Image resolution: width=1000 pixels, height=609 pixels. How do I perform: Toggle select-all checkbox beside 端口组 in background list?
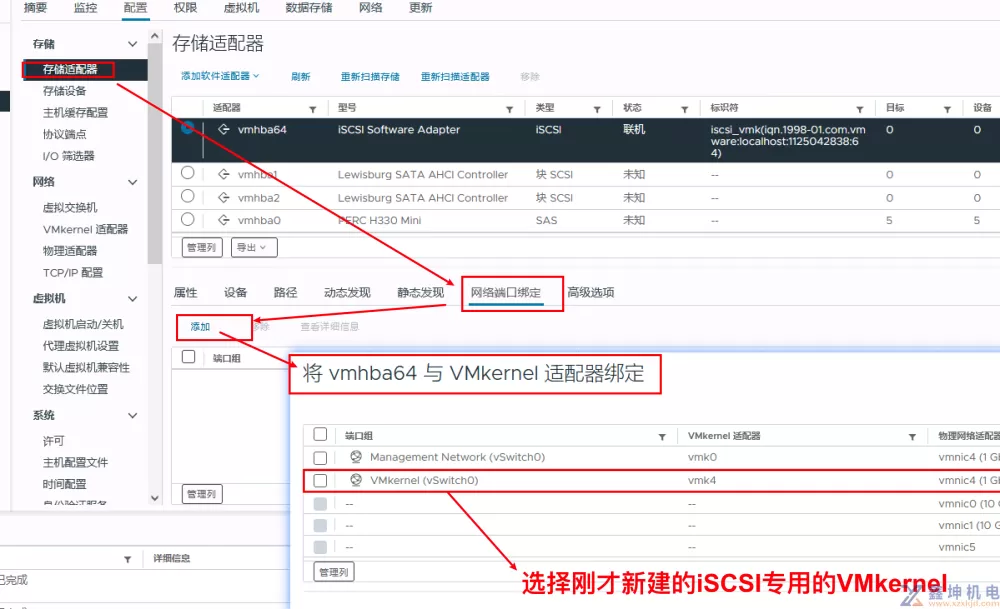click(x=188, y=356)
